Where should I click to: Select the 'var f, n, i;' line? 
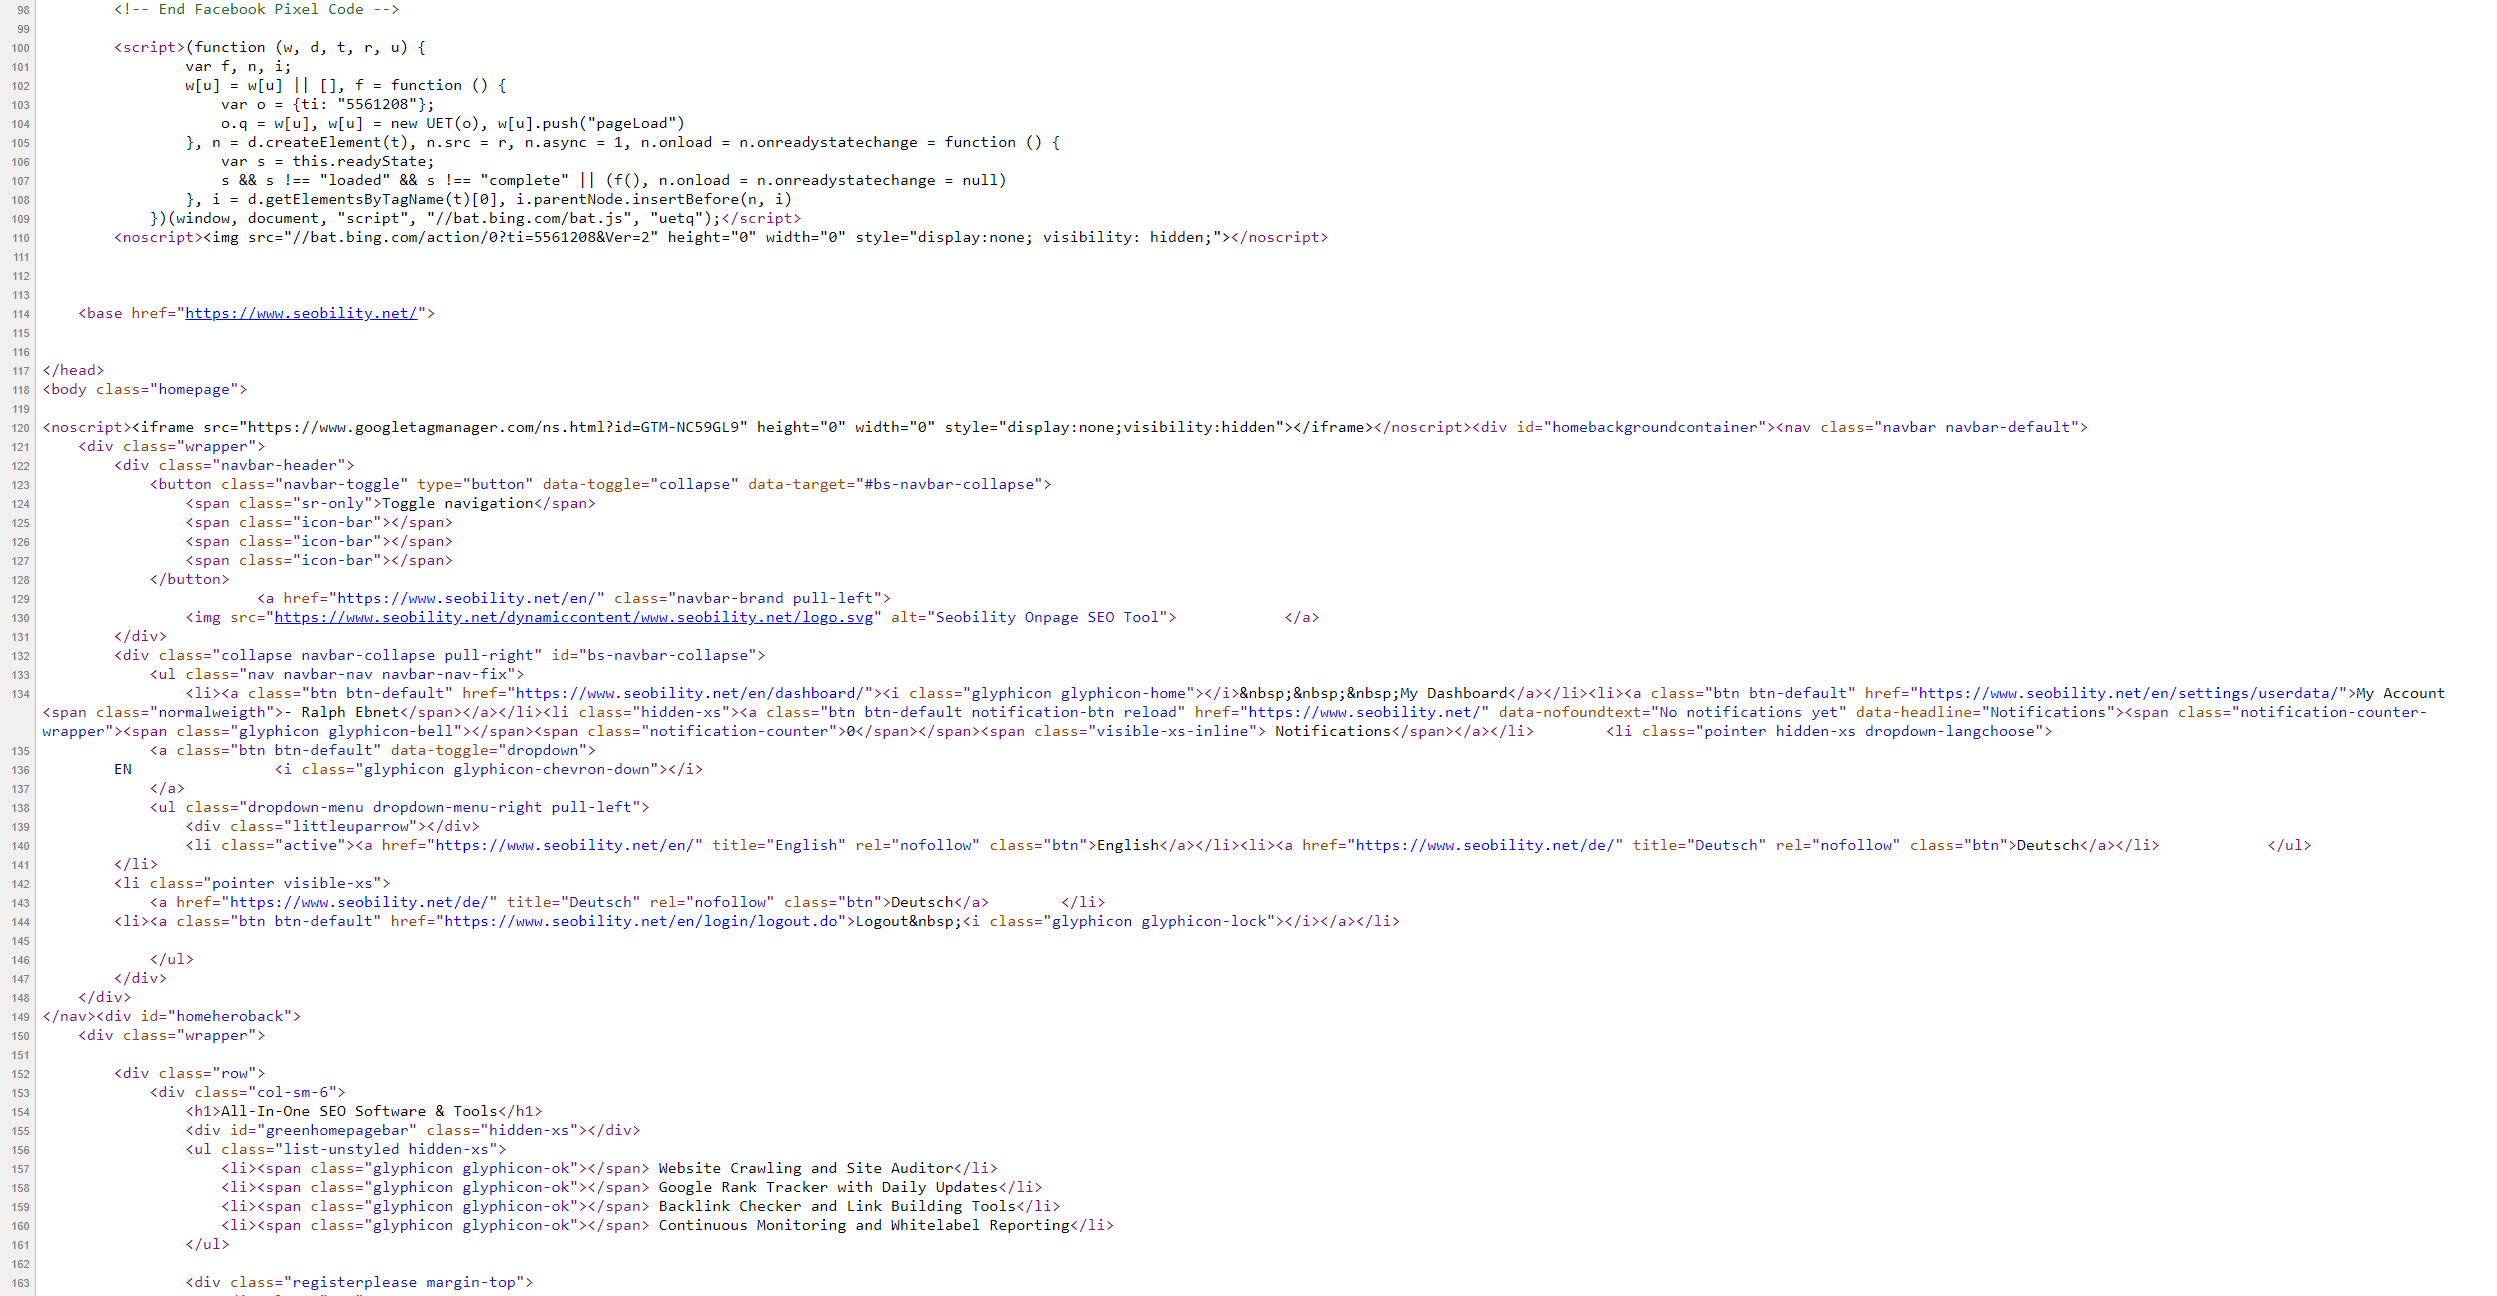pyautogui.click(x=238, y=66)
